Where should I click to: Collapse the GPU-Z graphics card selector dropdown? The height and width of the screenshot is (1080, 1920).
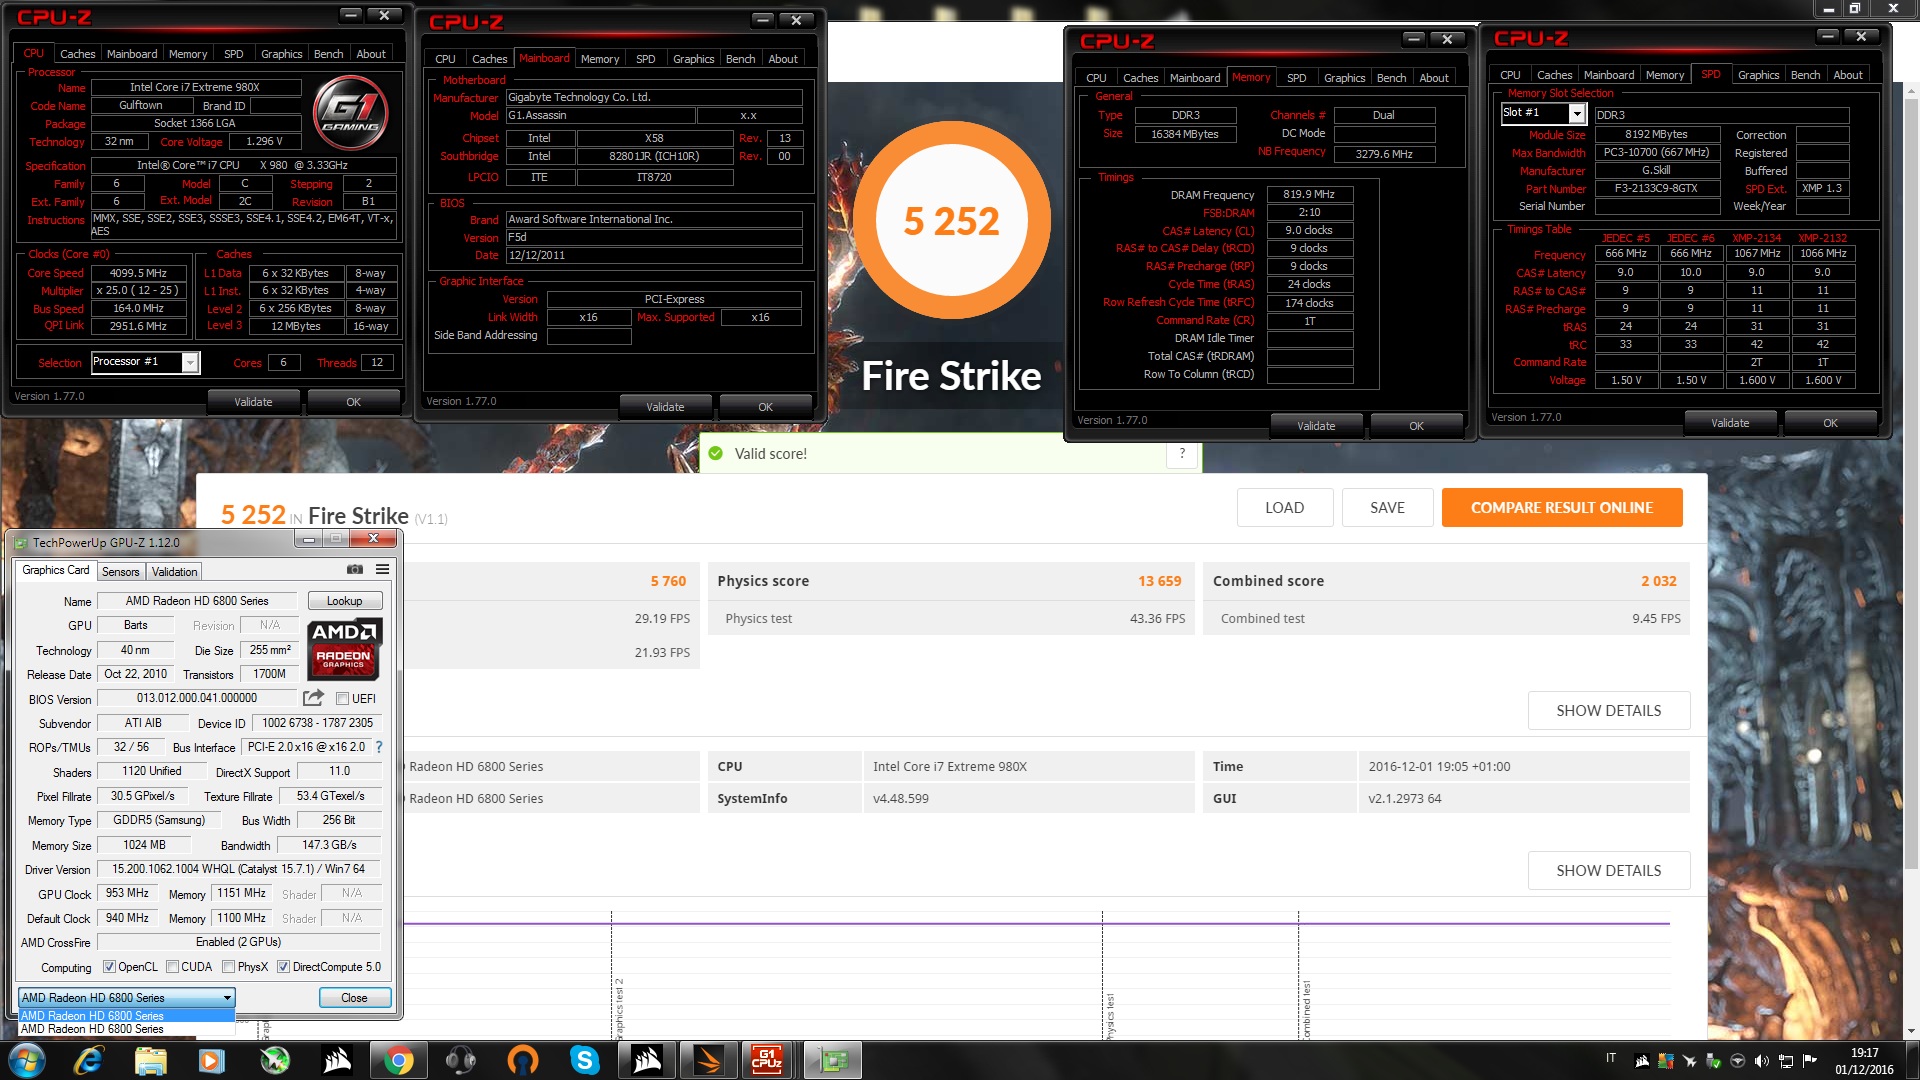[227, 998]
